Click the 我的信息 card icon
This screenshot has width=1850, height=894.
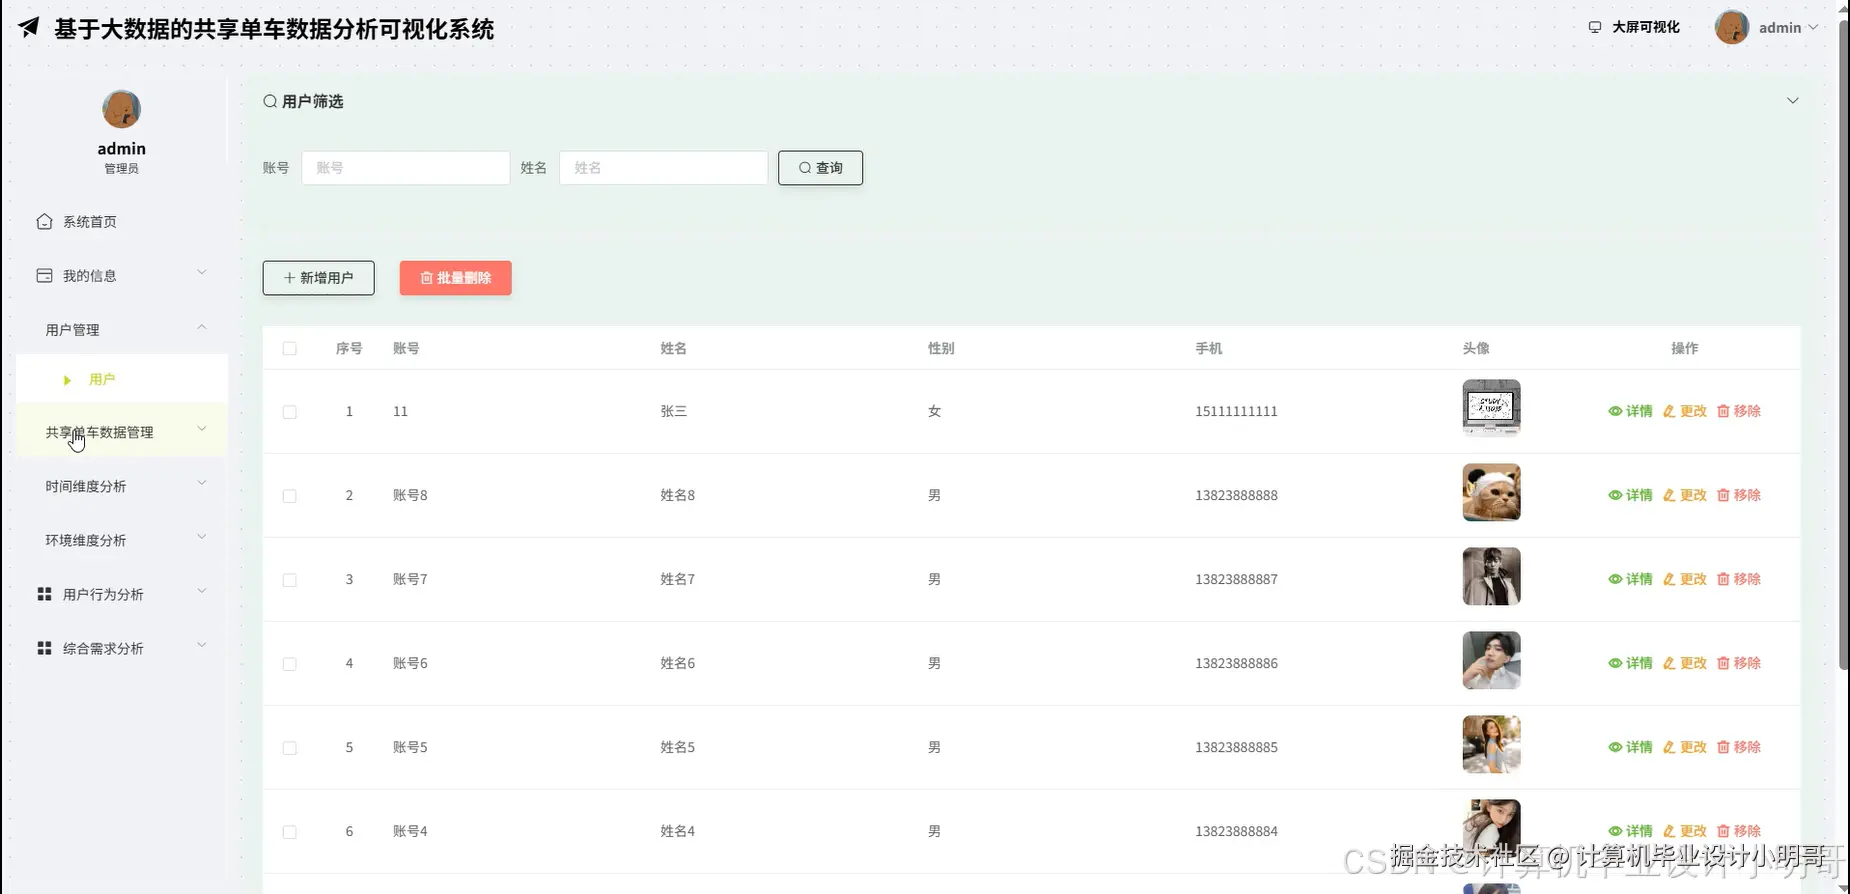click(x=44, y=275)
